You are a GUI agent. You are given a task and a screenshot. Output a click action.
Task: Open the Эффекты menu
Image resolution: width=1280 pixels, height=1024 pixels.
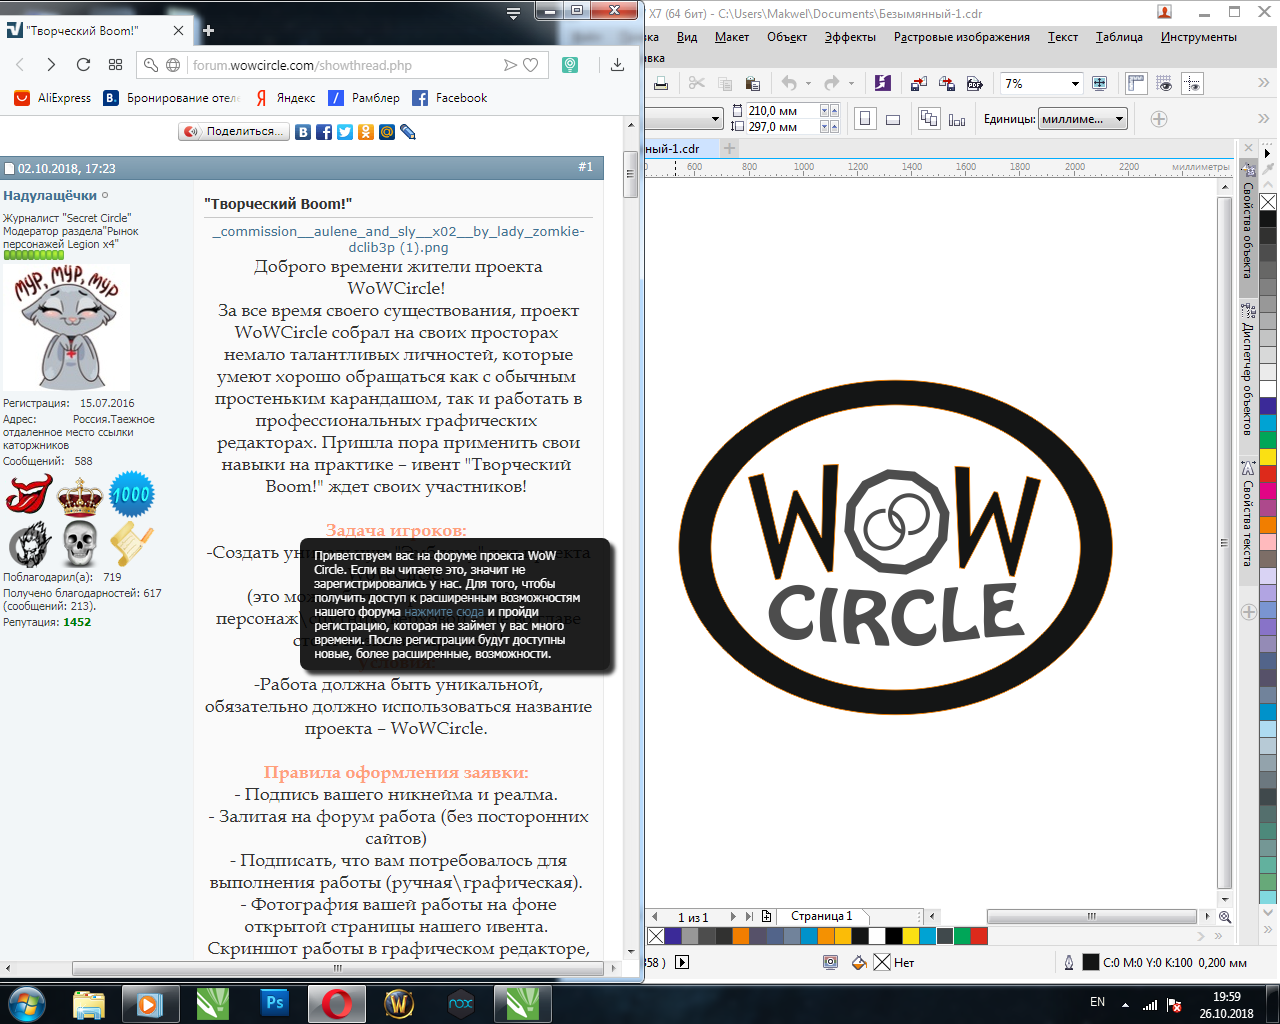coord(849,37)
